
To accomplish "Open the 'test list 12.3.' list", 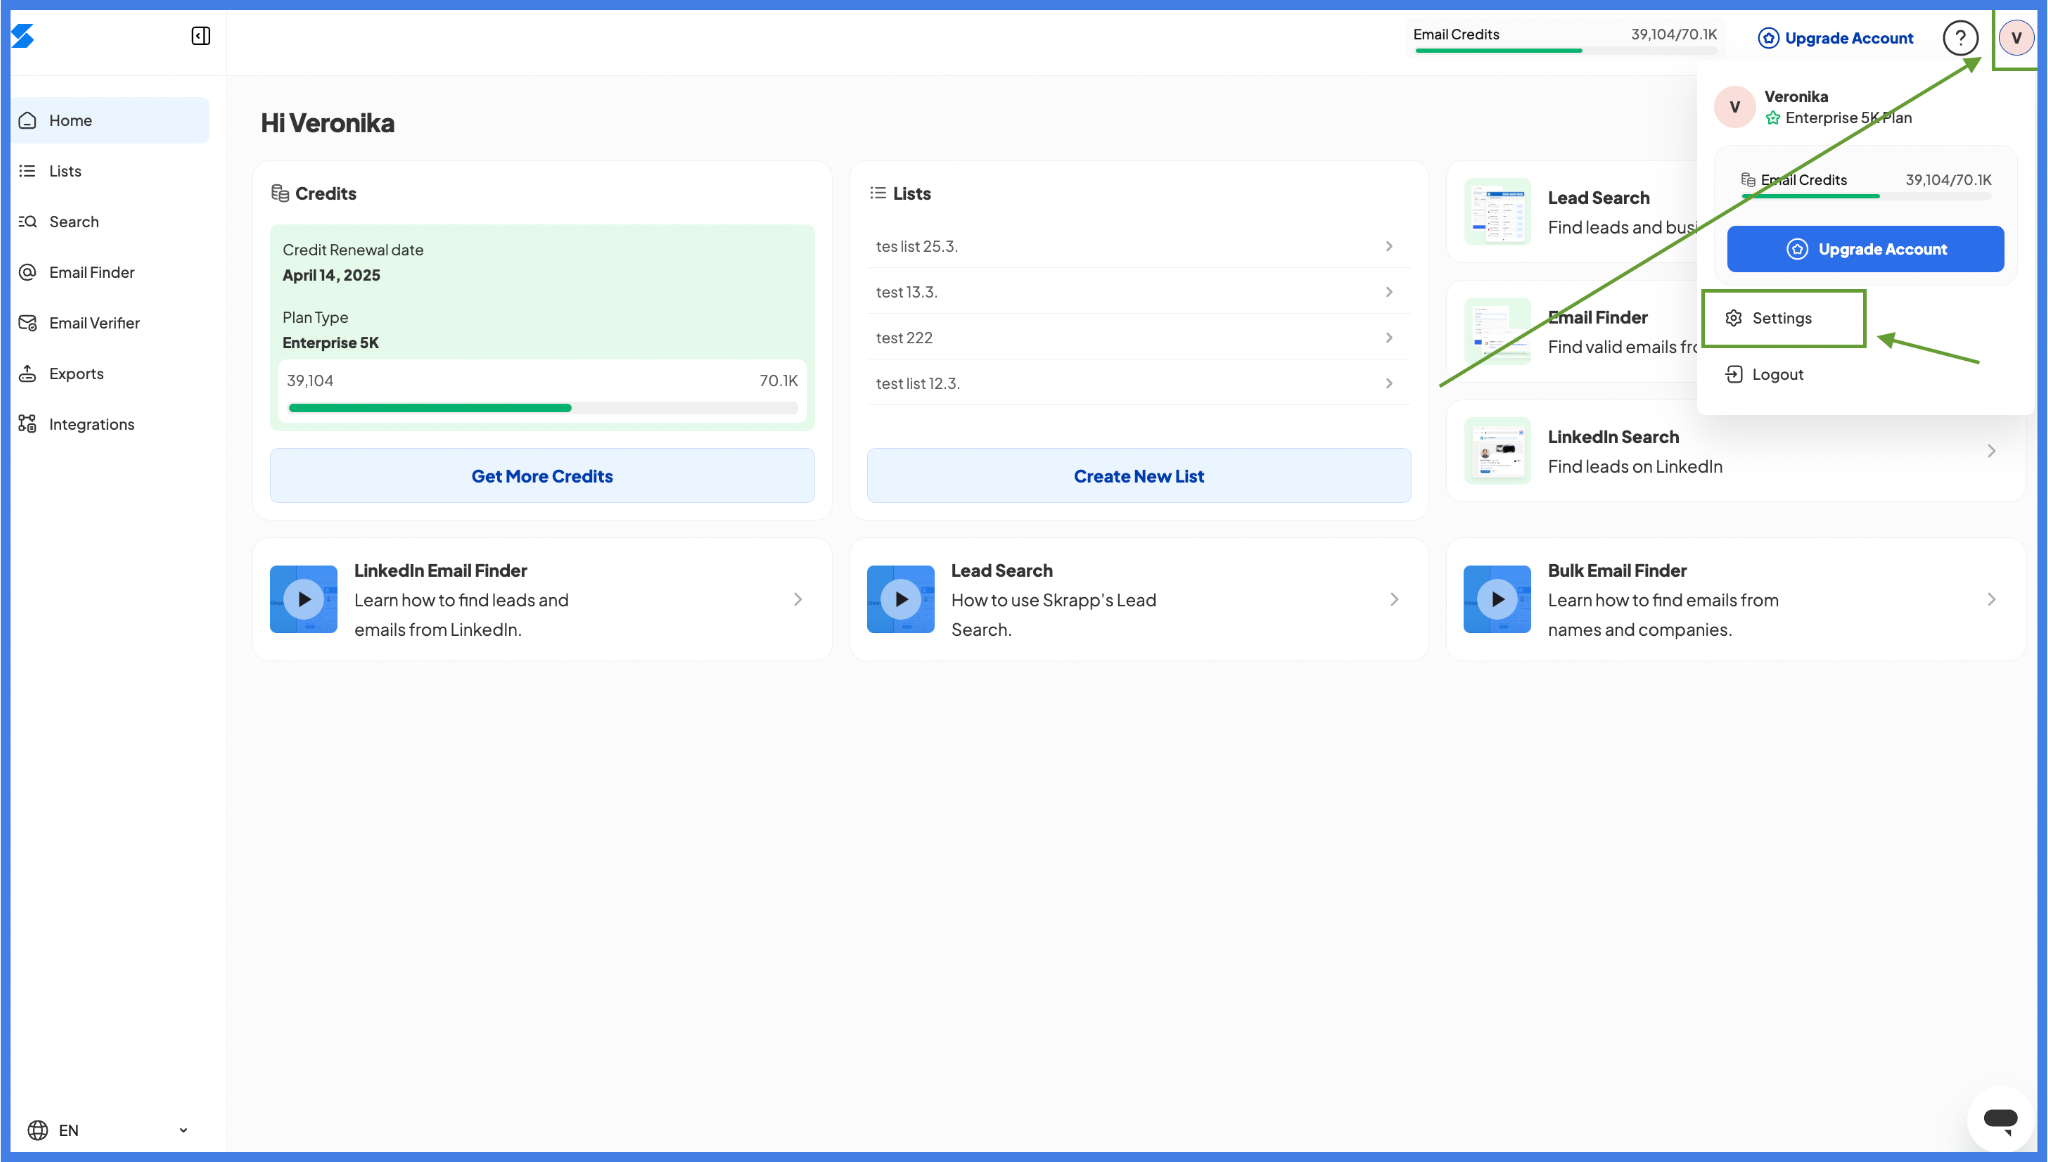I will 1139,384.
